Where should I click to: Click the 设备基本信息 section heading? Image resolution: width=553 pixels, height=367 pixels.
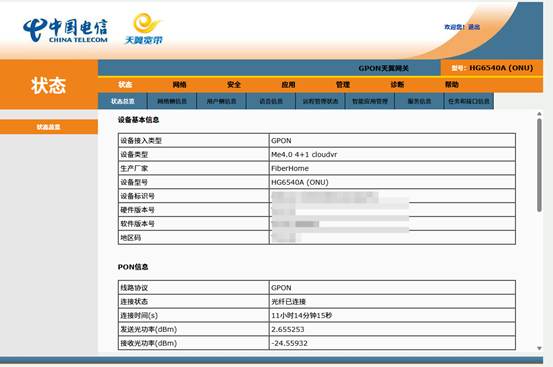138,120
